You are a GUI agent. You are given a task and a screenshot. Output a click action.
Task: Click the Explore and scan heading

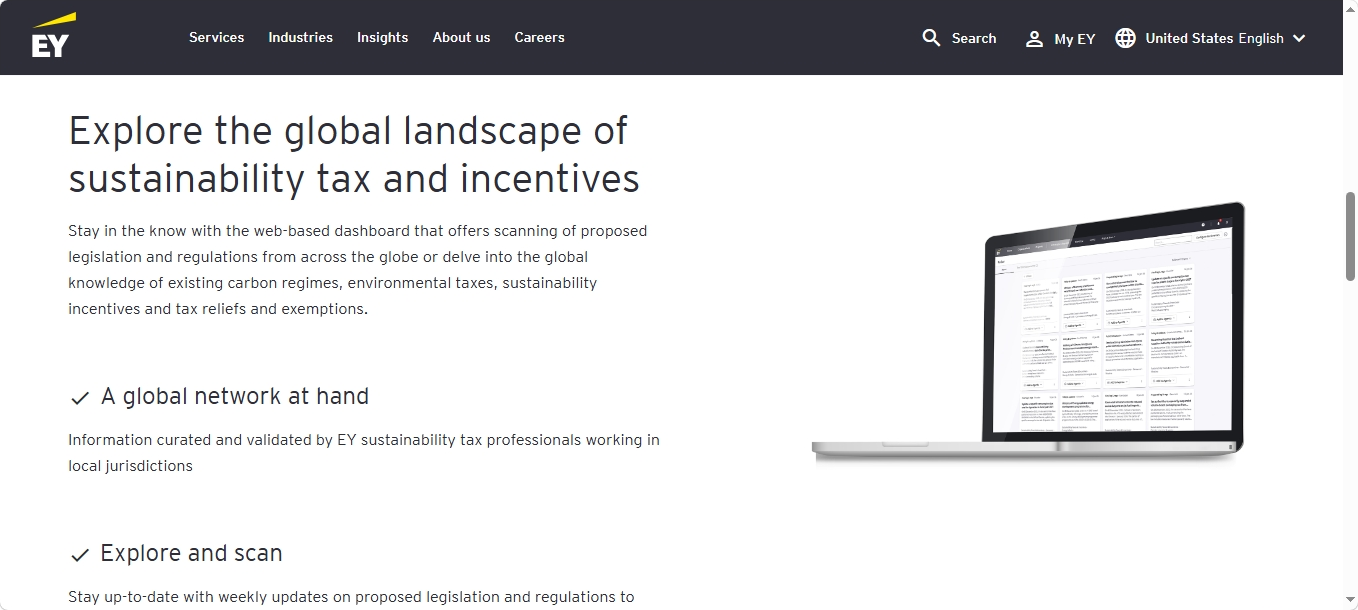click(191, 553)
